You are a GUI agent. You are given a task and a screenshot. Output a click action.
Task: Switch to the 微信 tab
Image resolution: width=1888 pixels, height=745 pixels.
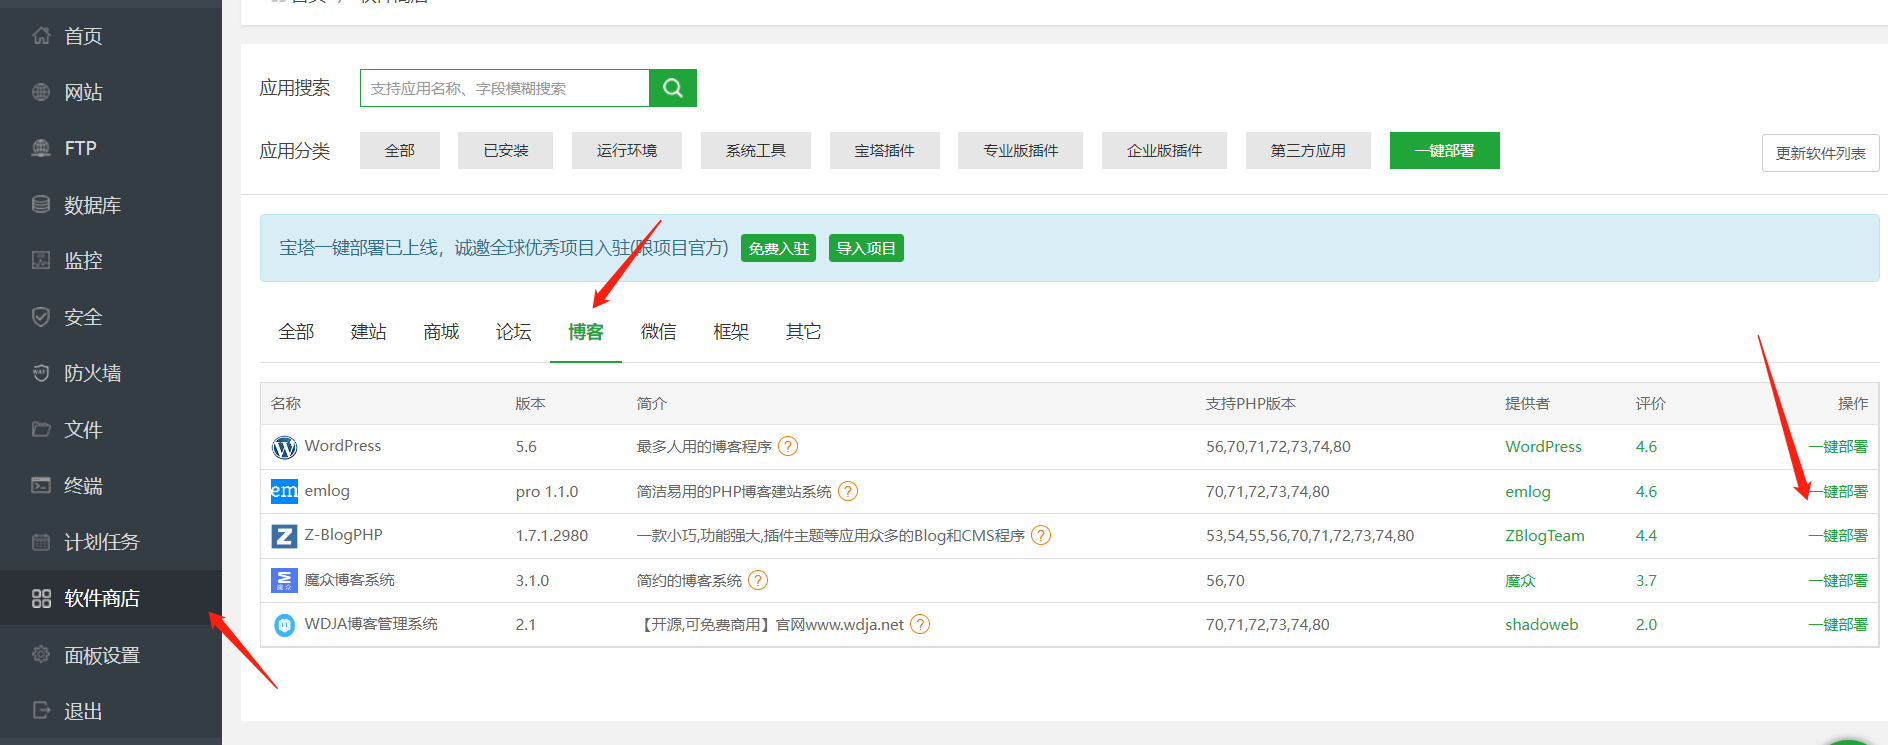pos(658,332)
